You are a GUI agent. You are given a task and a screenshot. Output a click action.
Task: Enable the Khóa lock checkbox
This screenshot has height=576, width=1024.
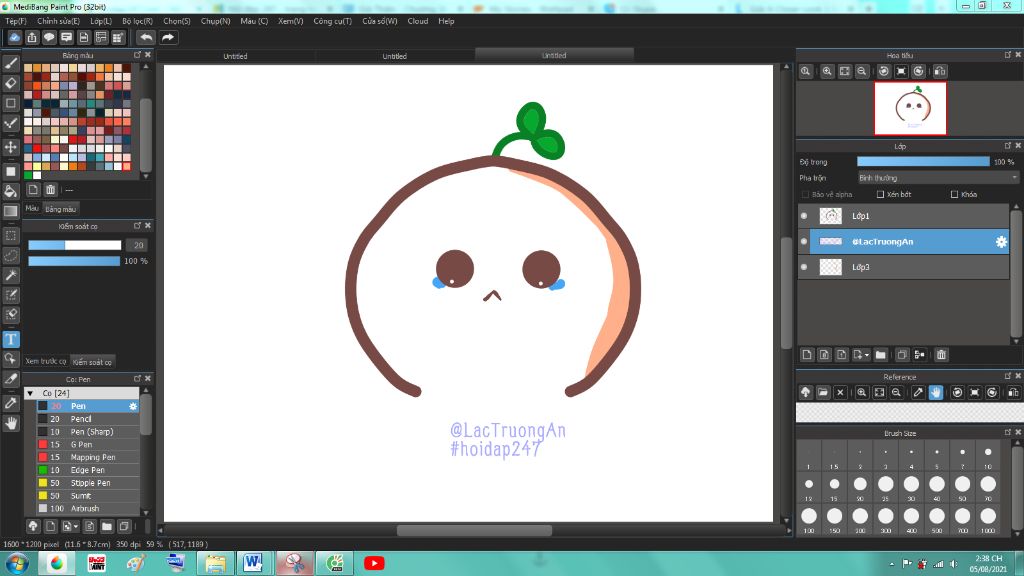point(954,194)
